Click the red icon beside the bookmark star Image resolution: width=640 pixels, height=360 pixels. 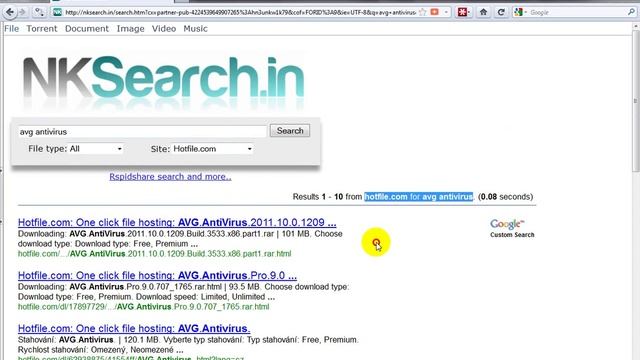pos(435,12)
